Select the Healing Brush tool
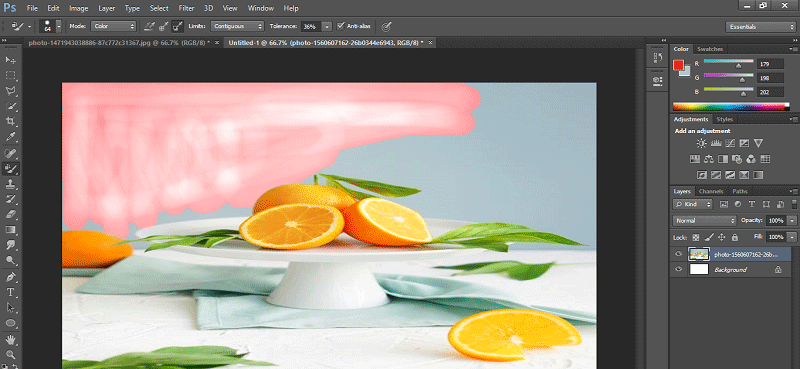Viewport: 800px width, 369px height. (10, 153)
